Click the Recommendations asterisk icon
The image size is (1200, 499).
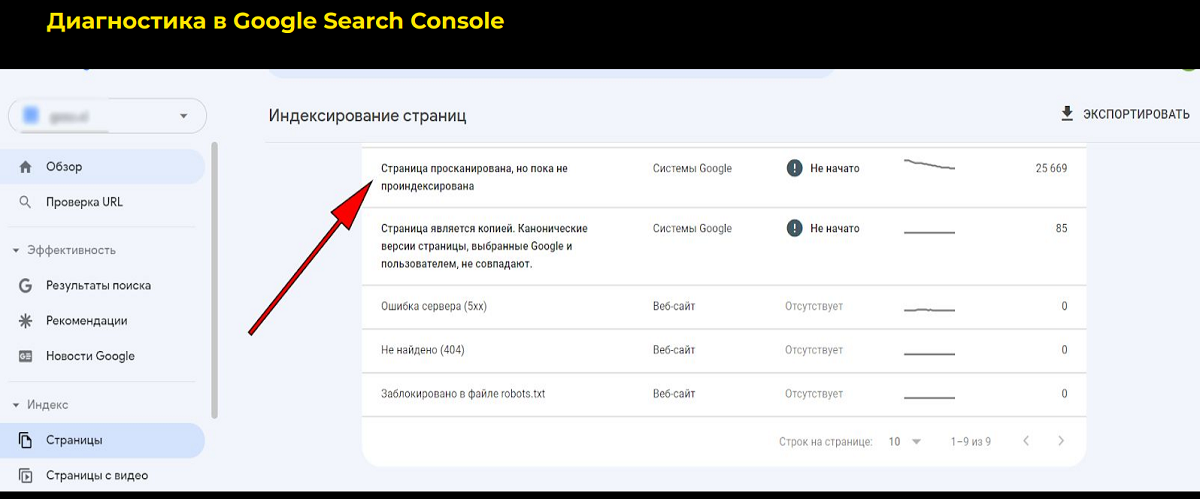pyautogui.click(x=26, y=321)
